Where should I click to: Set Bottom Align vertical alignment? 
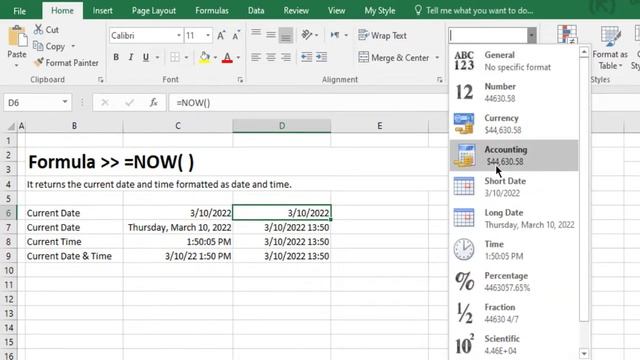(286, 36)
